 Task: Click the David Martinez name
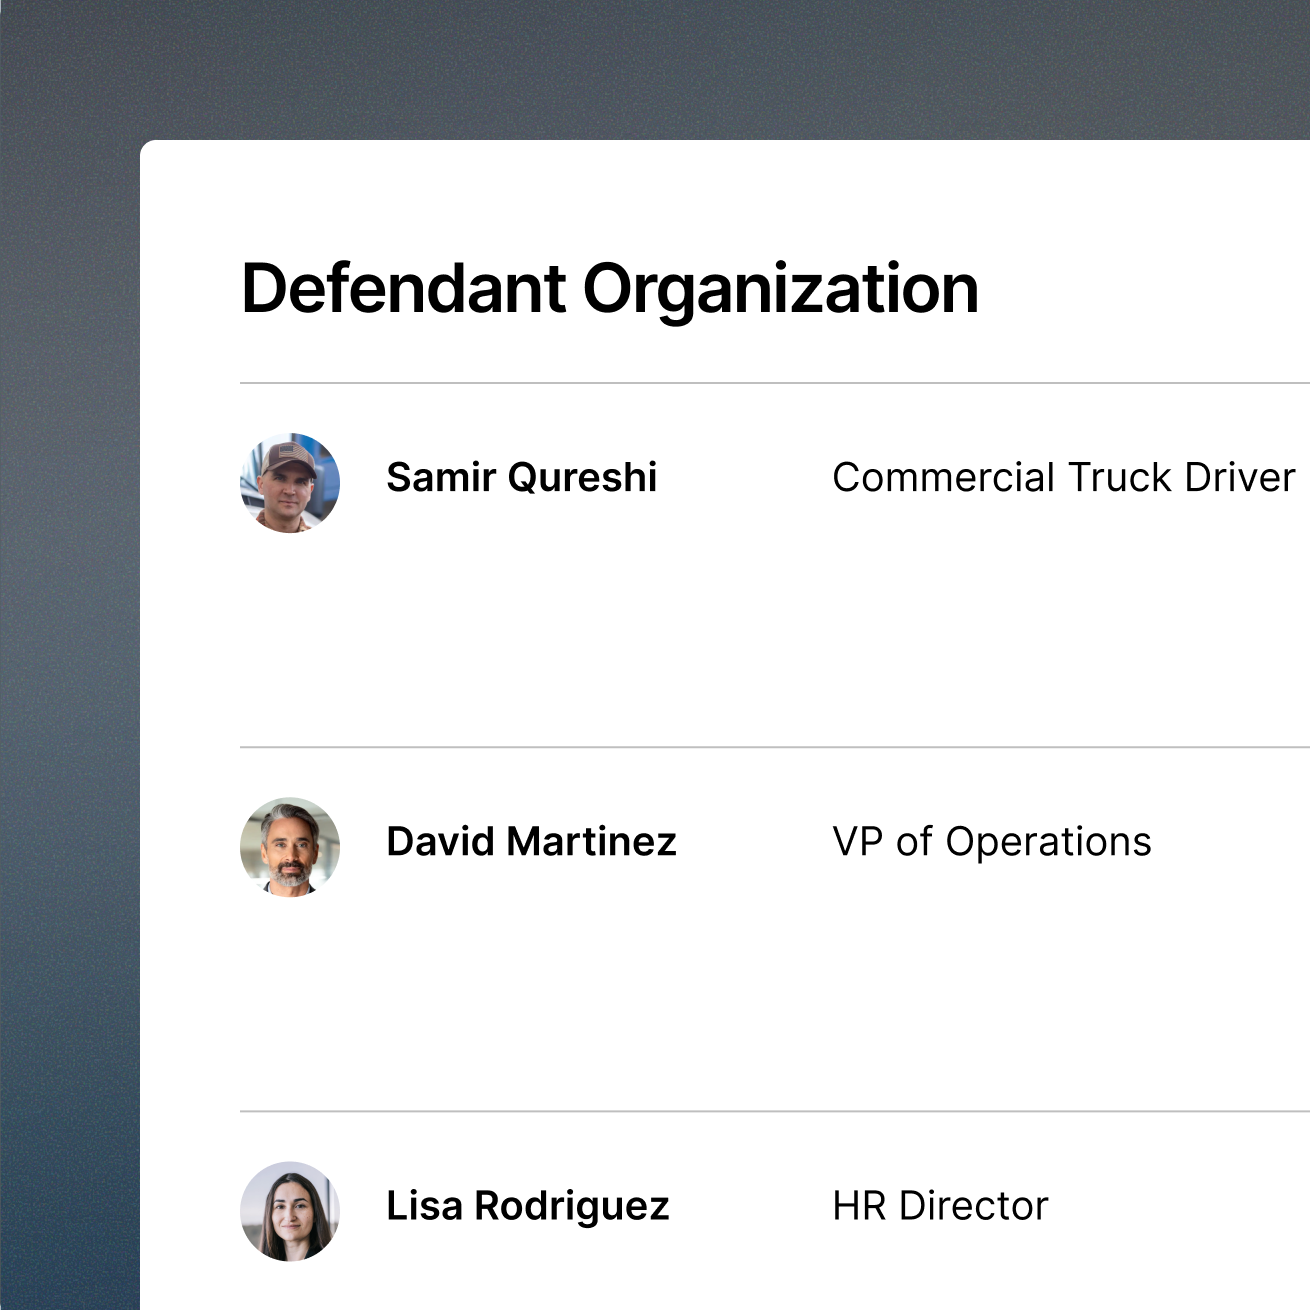pyautogui.click(x=531, y=842)
